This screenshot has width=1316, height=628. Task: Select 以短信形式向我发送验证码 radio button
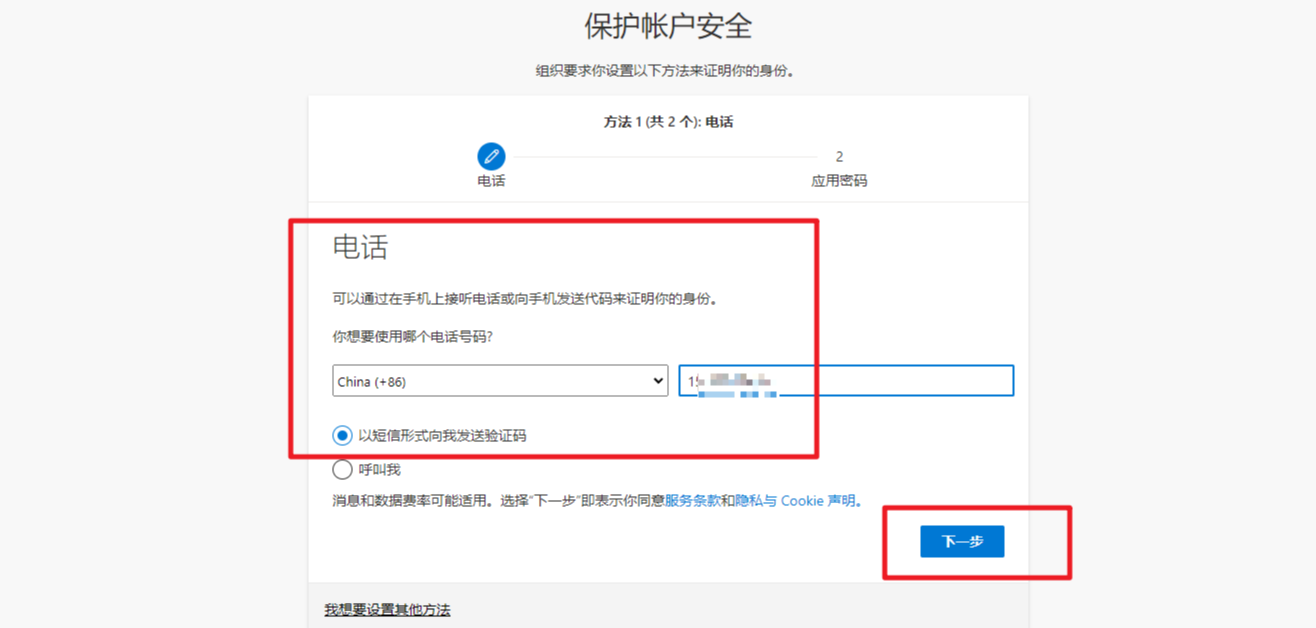click(343, 435)
